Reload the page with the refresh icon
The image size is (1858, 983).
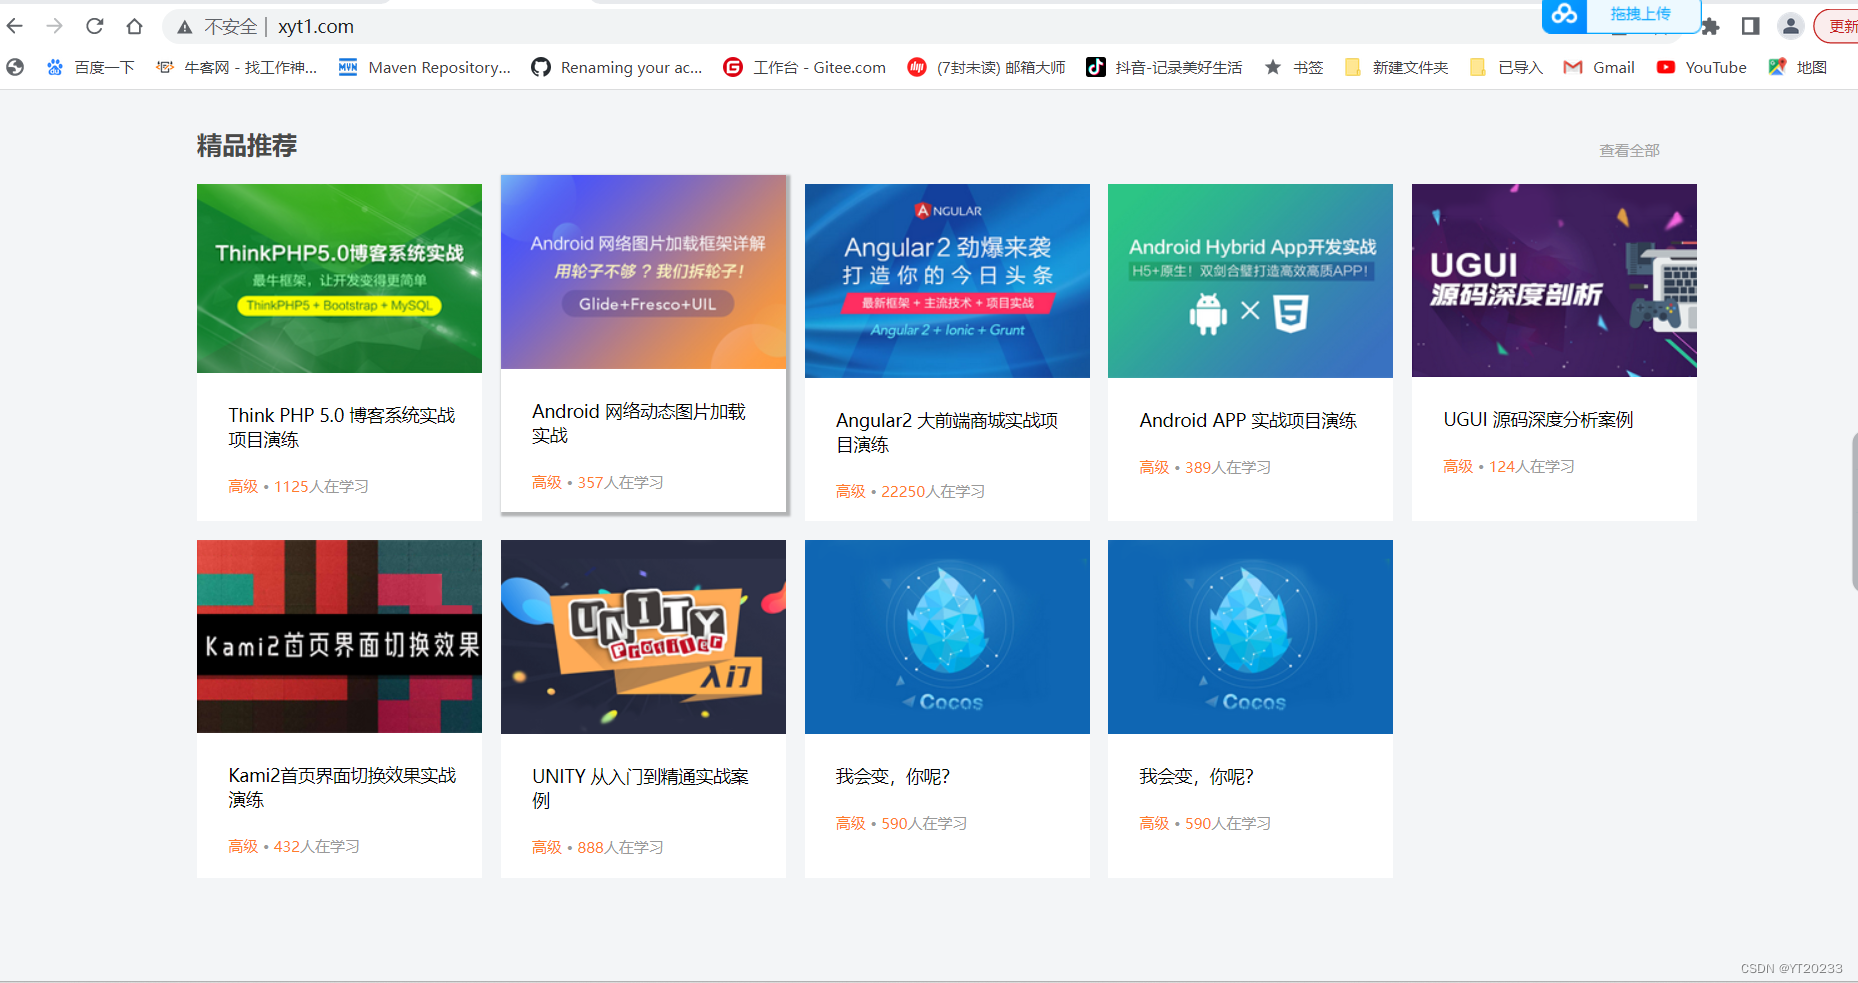(x=95, y=26)
